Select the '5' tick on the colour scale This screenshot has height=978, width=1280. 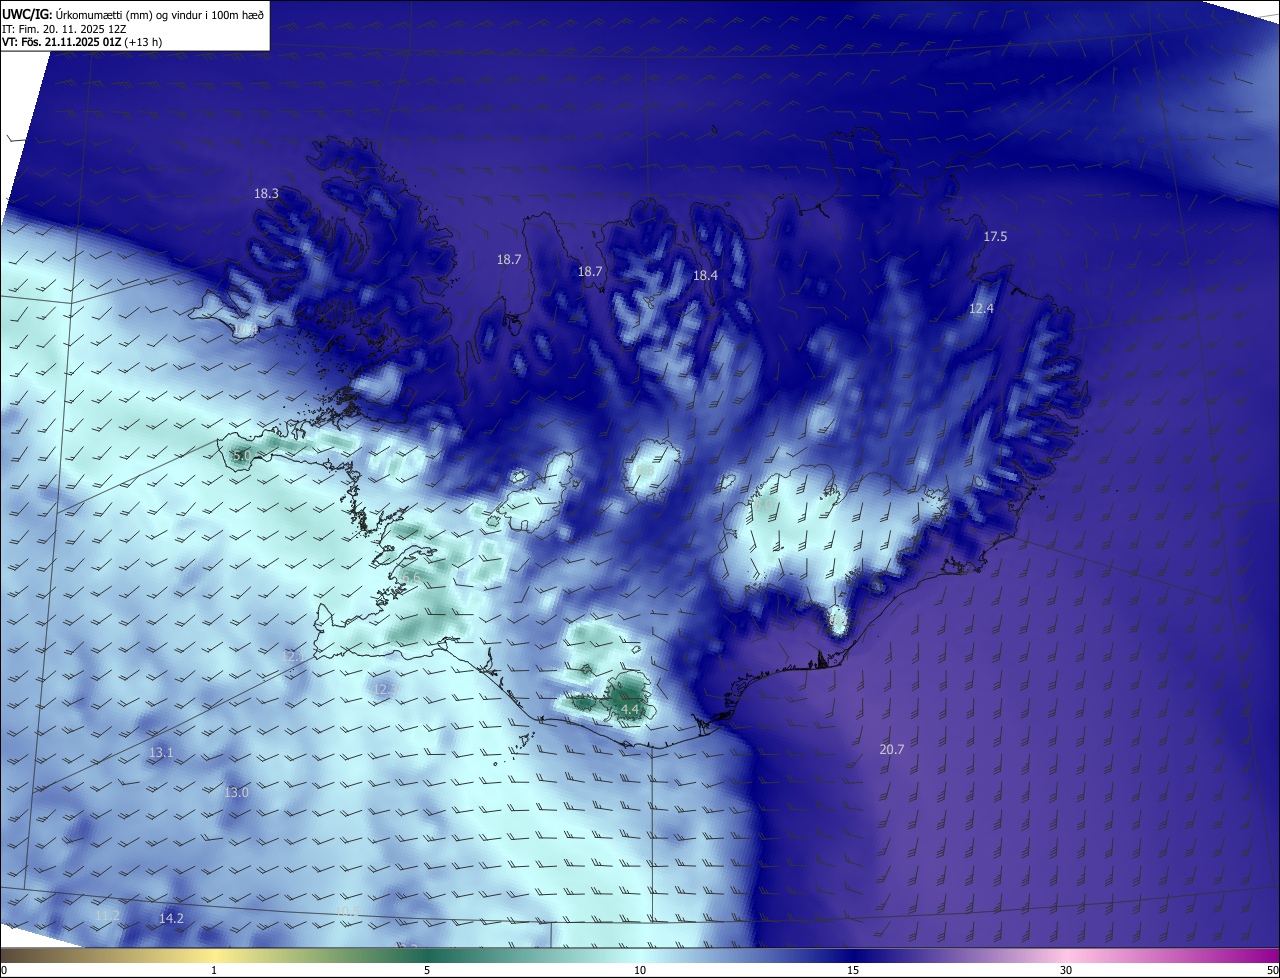click(x=427, y=971)
